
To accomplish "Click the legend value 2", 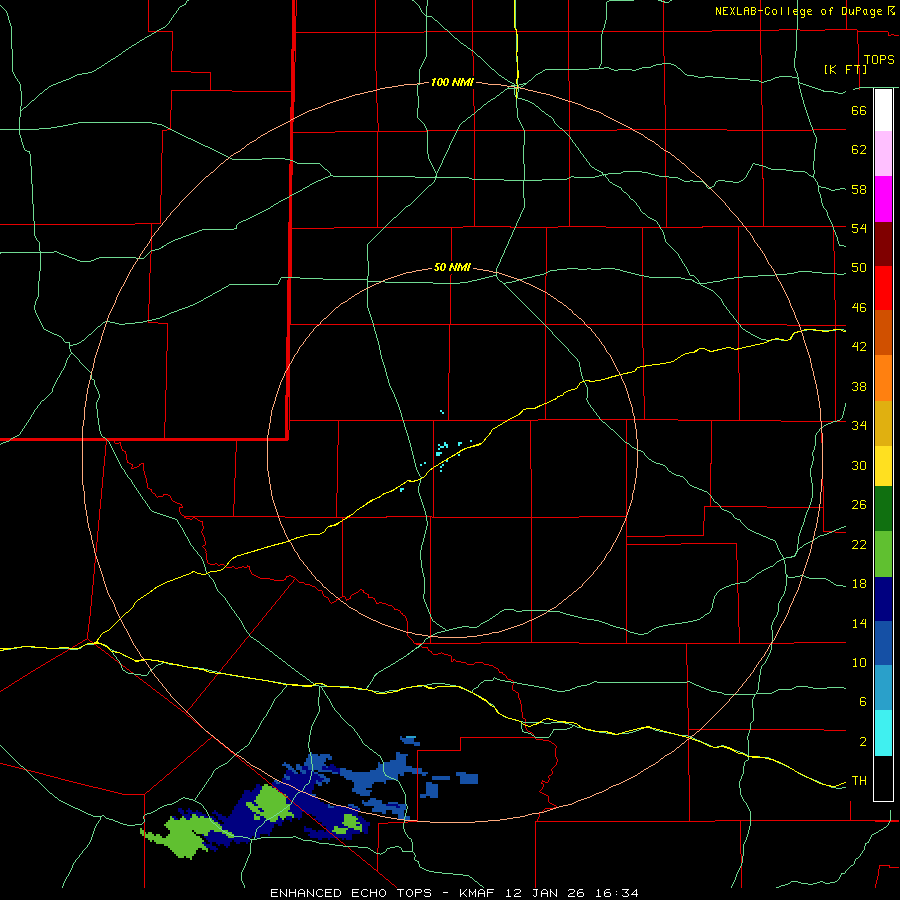I will (x=863, y=741).
